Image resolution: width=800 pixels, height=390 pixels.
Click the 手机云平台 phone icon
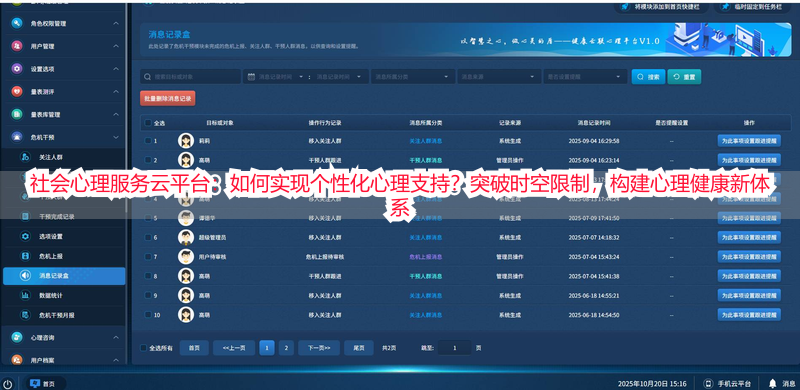pyautogui.click(x=708, y=383)
